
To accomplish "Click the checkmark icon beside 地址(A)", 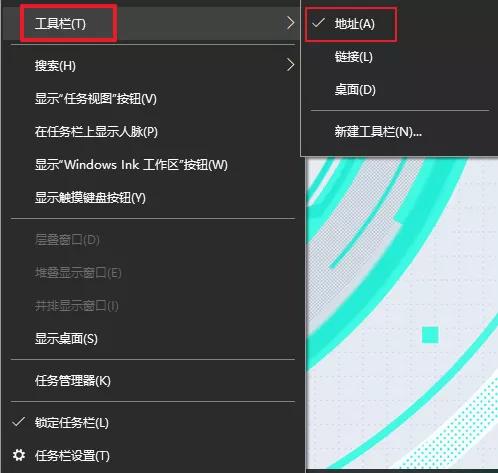I will point(318,23).
